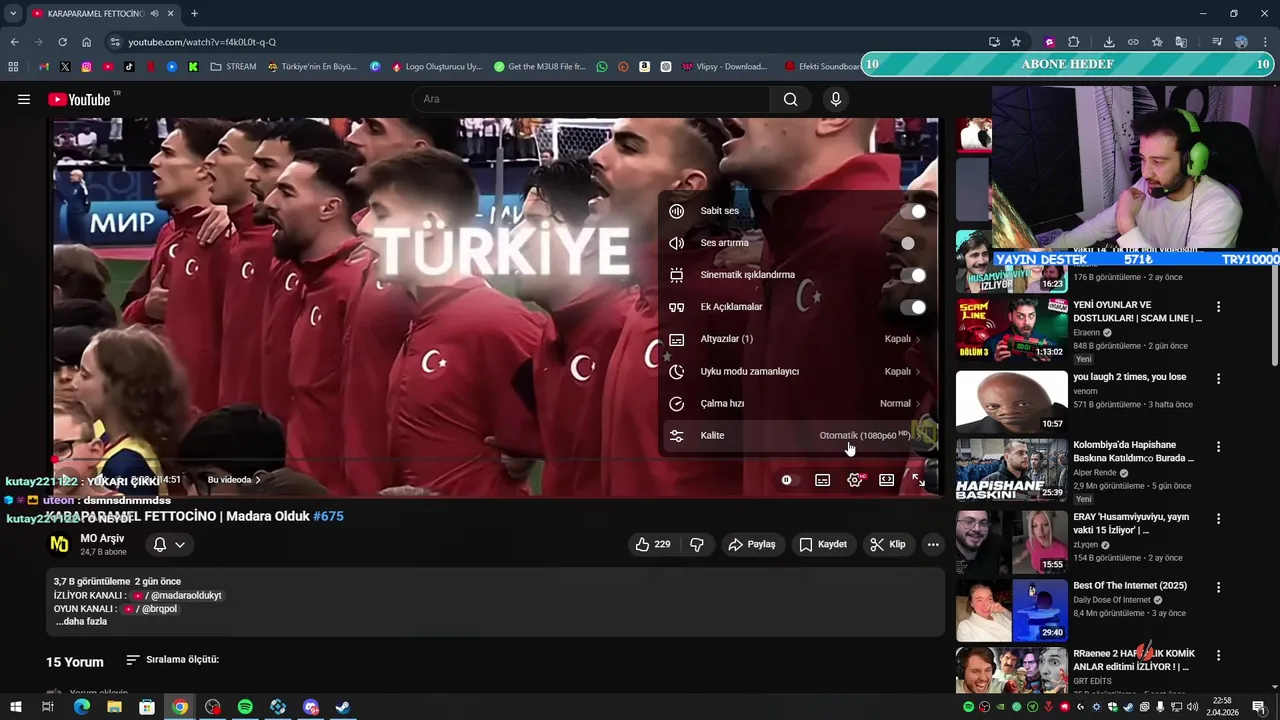Start voice search with the microphone
The width and height of the screenshot is (1280, 720).
point(836,99)
